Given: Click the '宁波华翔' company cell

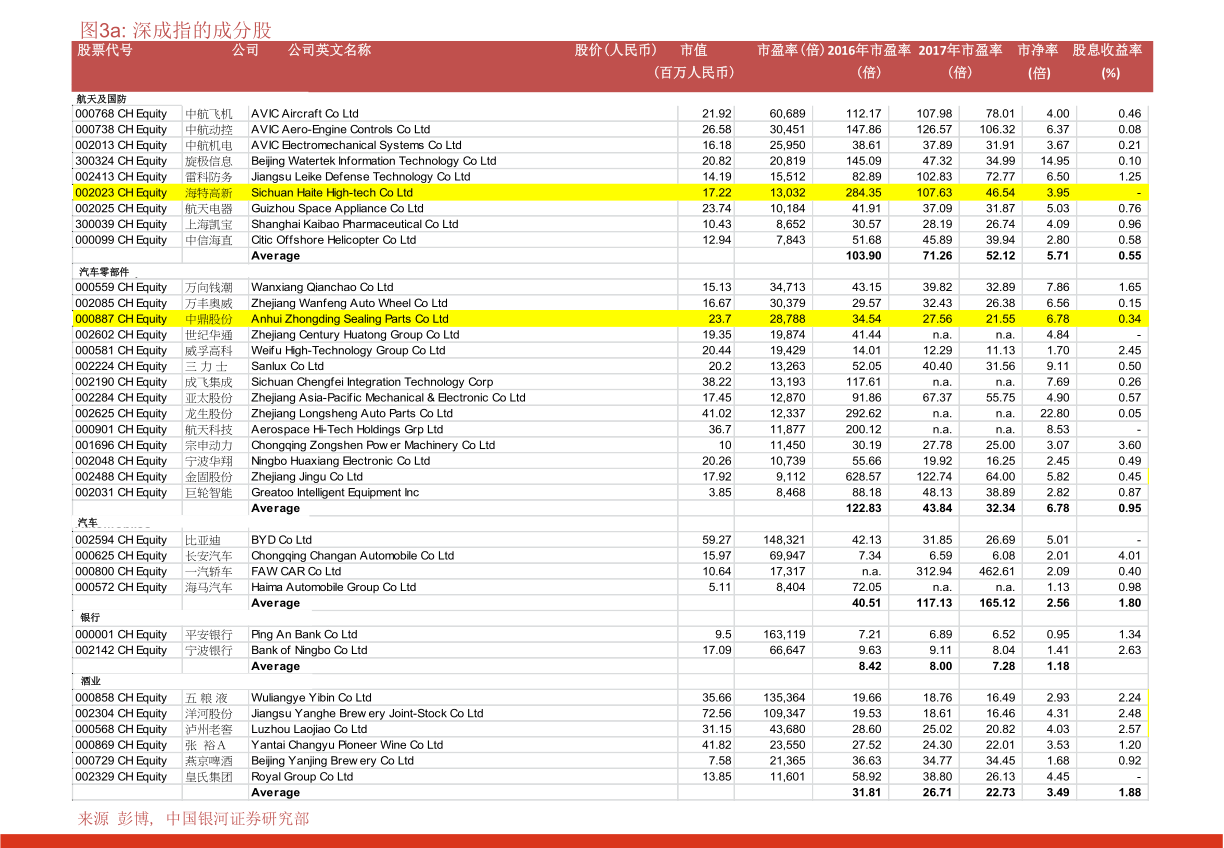Looking at the screenshot, I should [208, 461].
